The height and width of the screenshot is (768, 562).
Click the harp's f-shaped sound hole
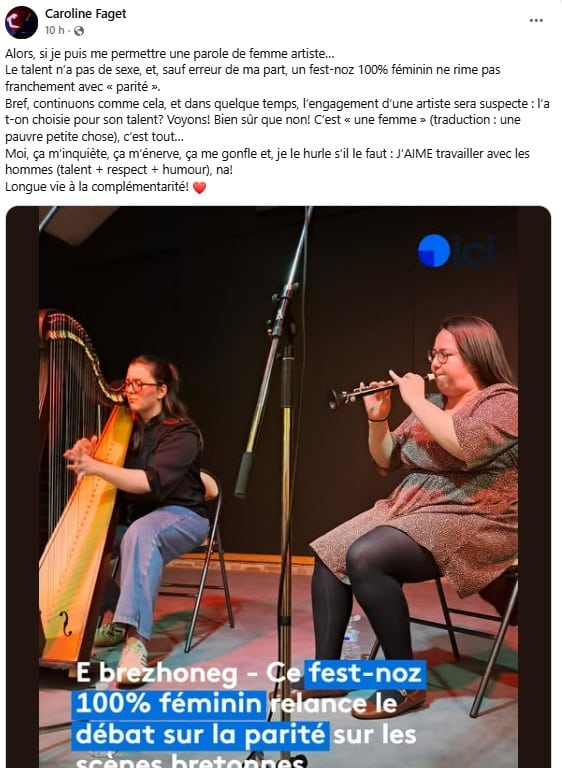click(x=65, y=623)
